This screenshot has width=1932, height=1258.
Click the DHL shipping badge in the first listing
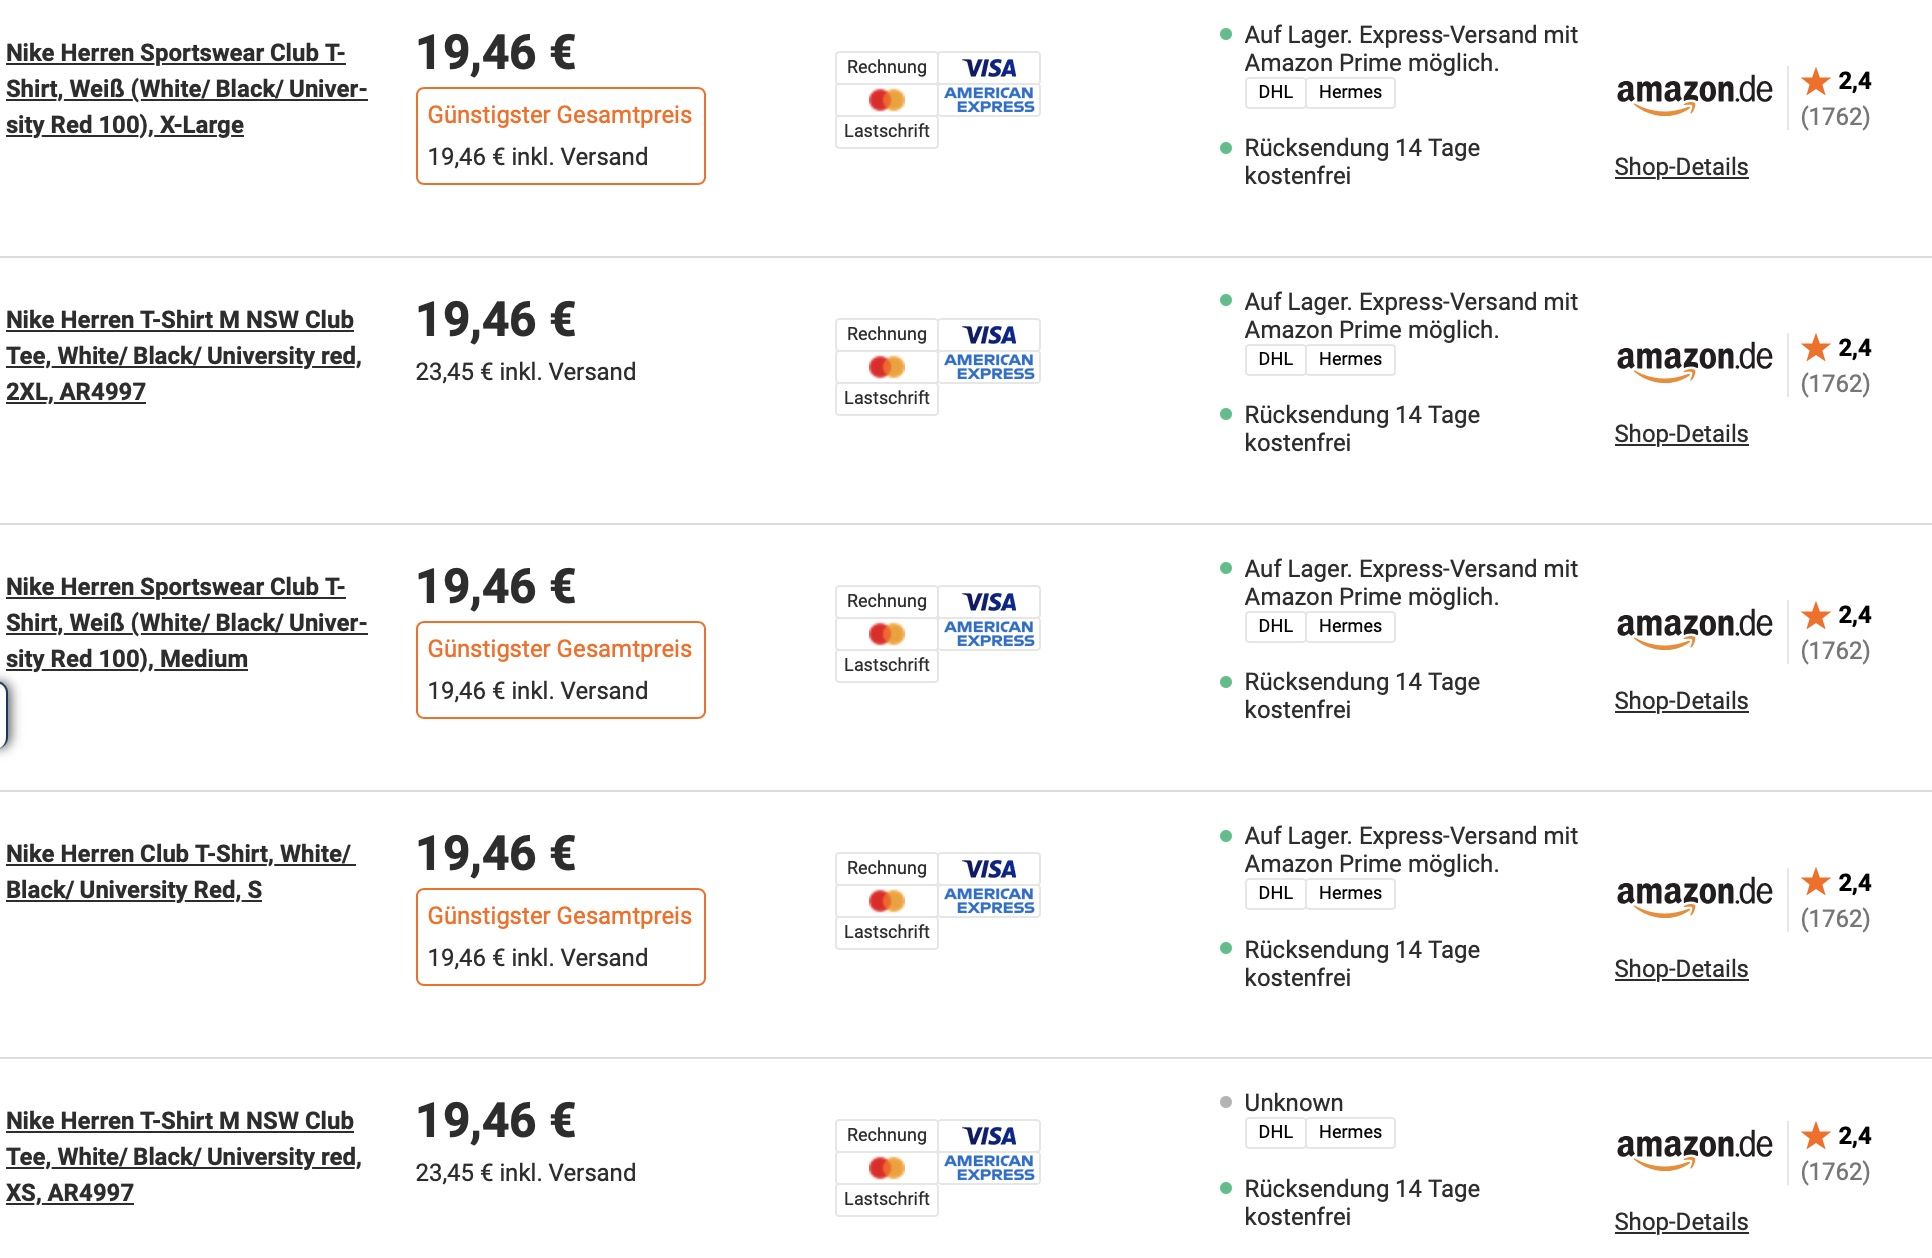(1274, 92)
